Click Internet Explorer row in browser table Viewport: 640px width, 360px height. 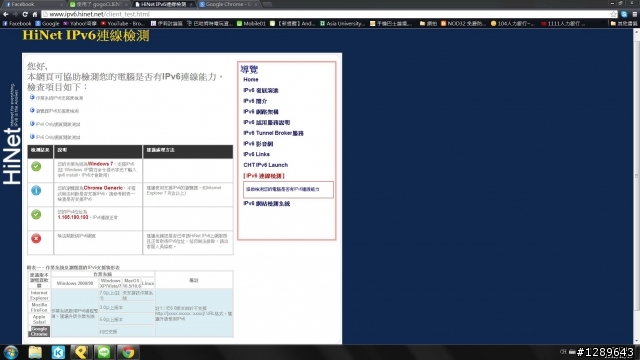pos(39,296)
